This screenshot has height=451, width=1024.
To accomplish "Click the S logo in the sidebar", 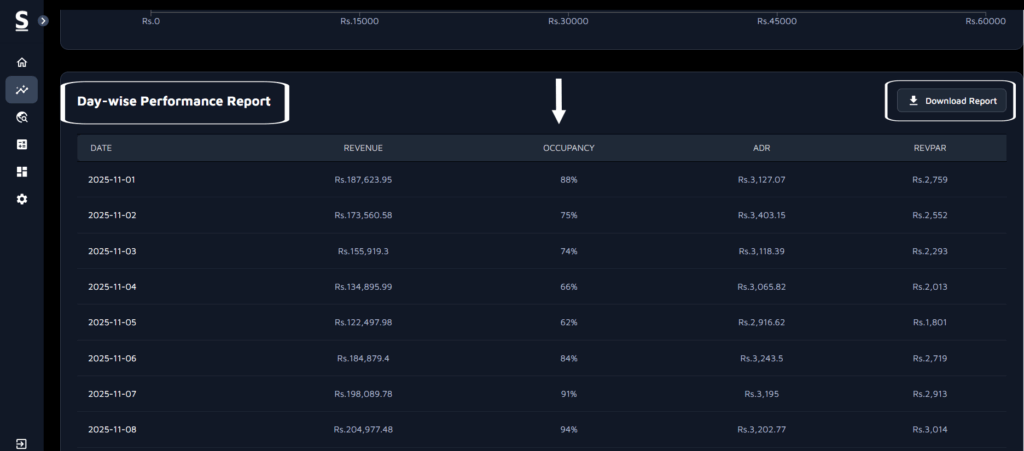I will [21, 20].
